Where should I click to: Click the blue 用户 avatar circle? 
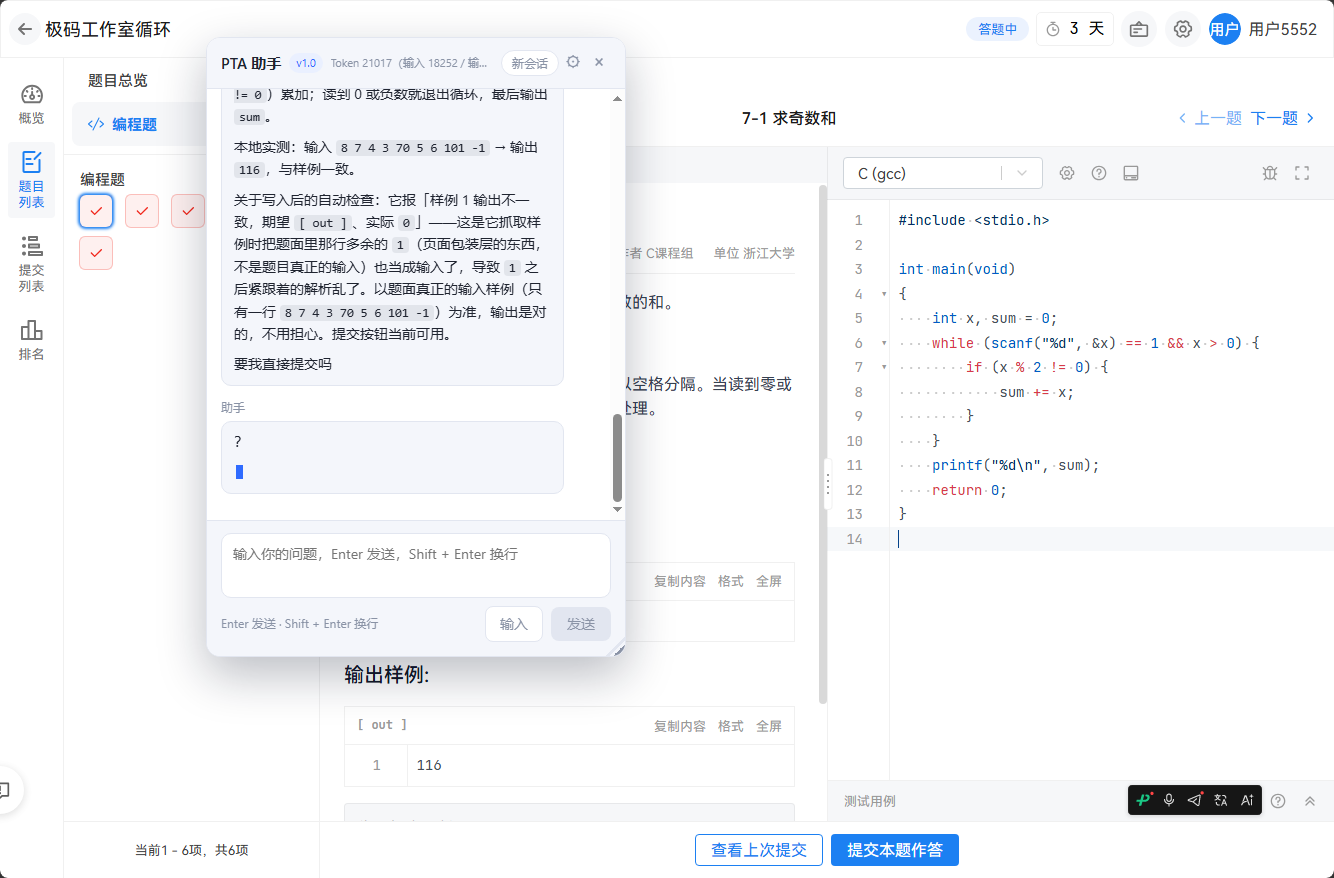click(1225, 29)
